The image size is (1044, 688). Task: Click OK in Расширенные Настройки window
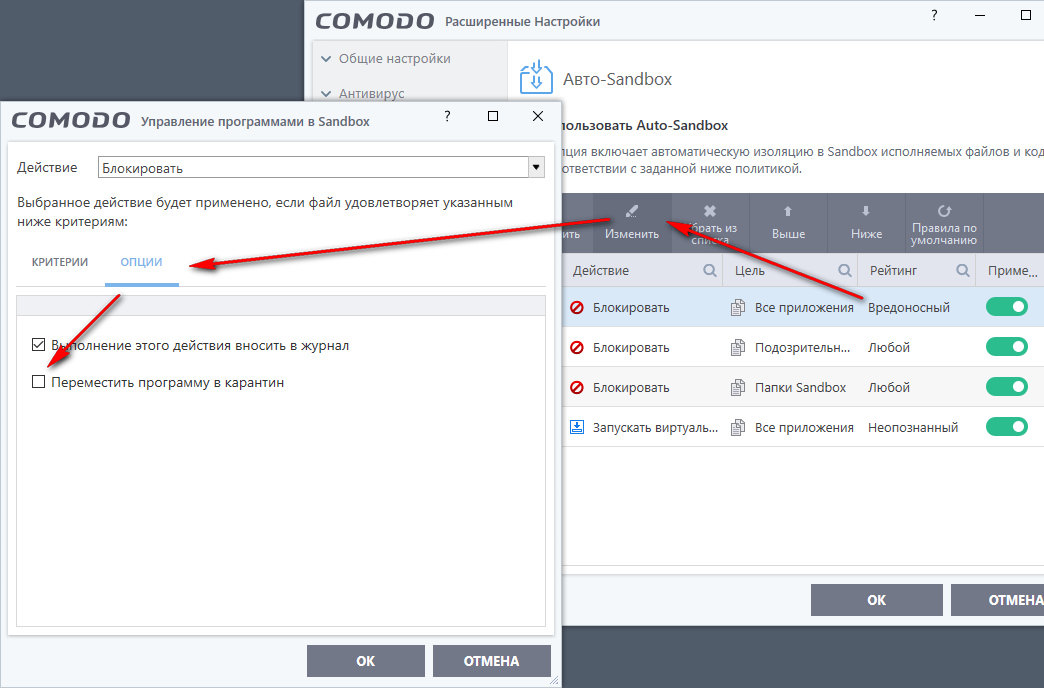pyautogui.click(x=876, y=600)
